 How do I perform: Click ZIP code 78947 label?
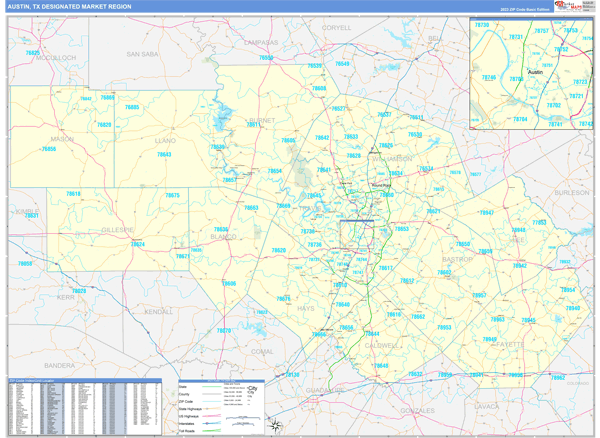487,213
